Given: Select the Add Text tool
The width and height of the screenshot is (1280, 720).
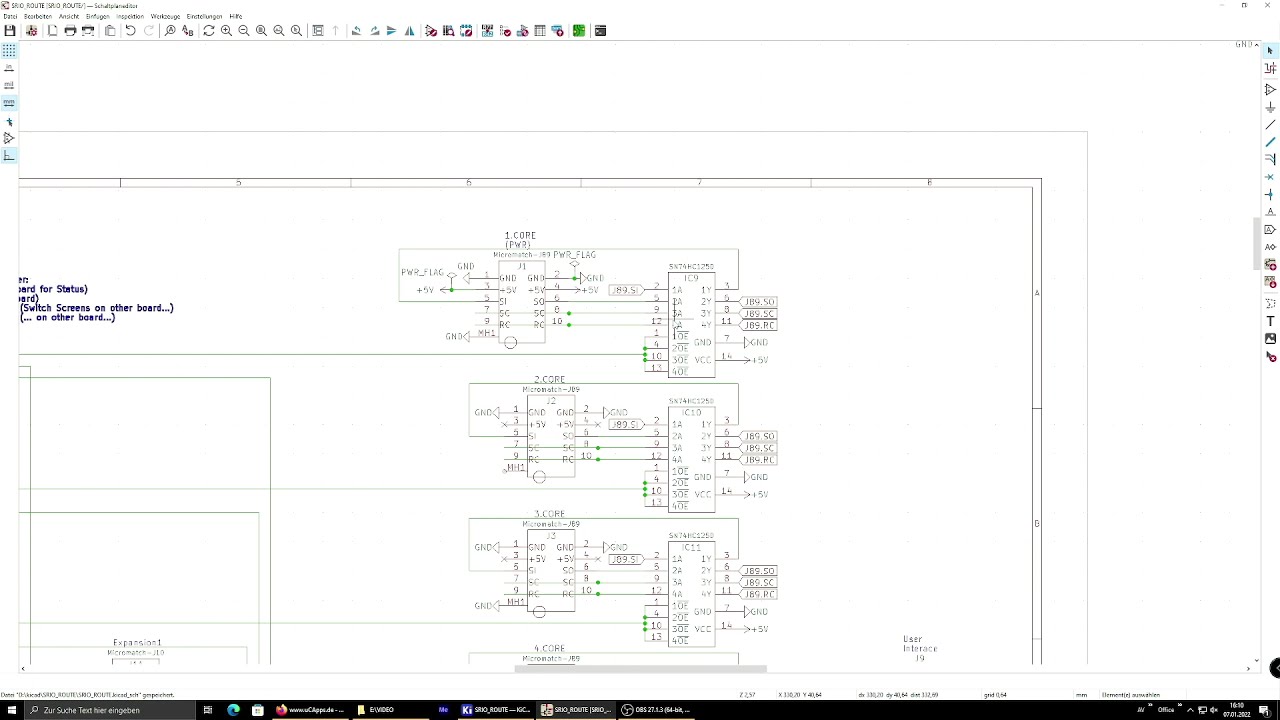Looking at the screenshot, I should [1270, 321].
